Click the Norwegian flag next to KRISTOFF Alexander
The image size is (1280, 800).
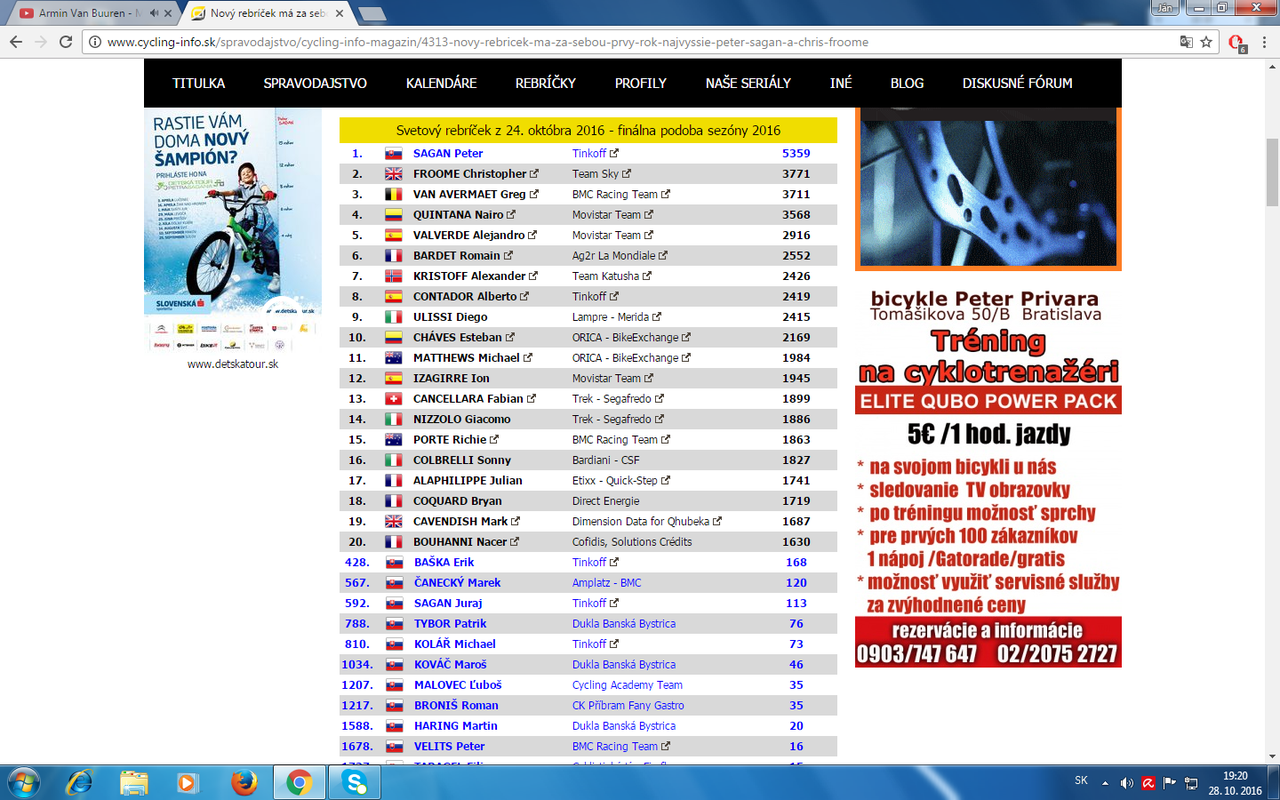[393, 276]
